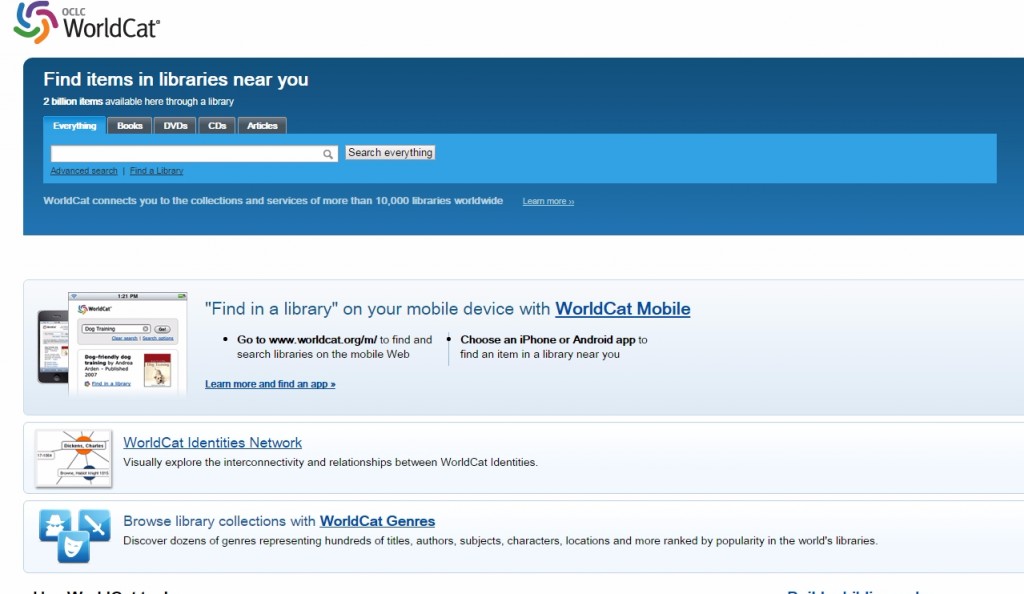Open the Identities Network diagram thumbnail

point(74,458)
